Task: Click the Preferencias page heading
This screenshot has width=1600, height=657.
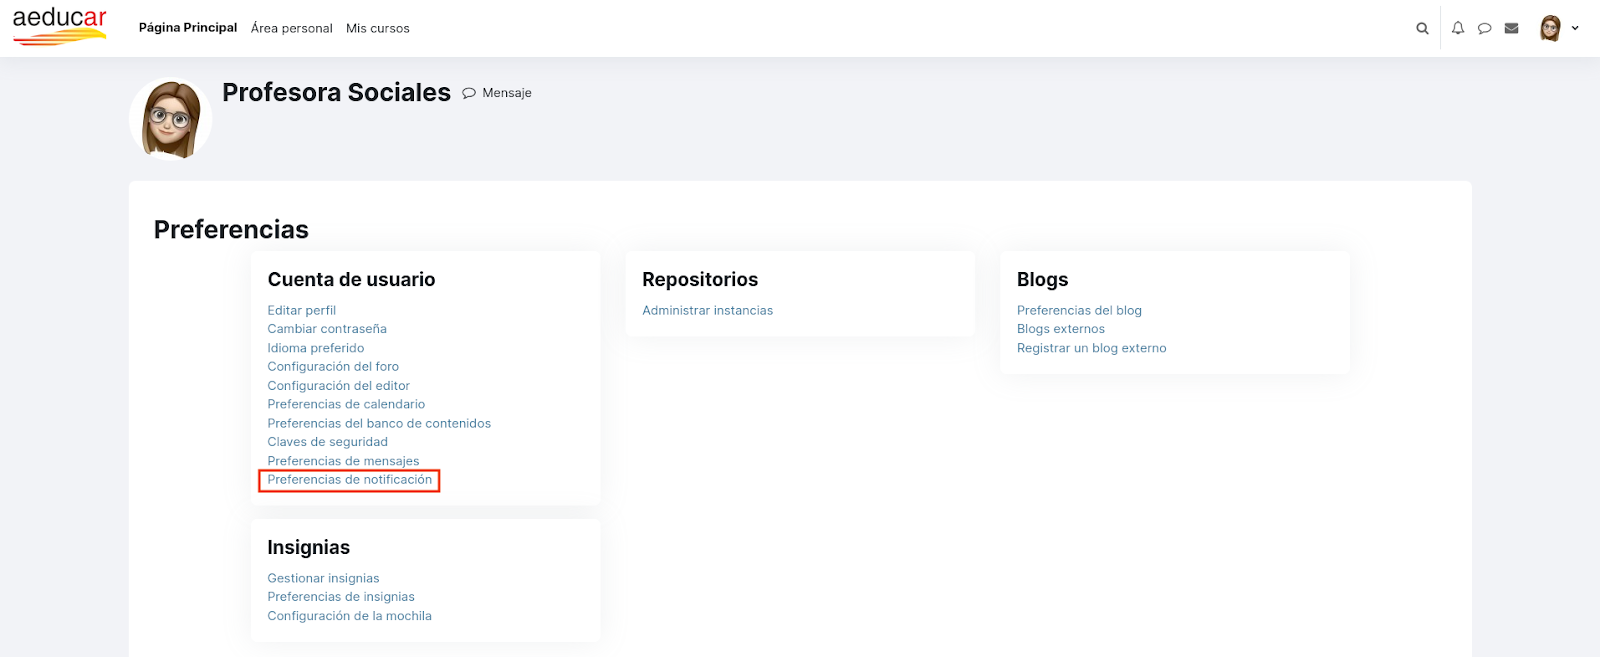Action: [231, 229]
